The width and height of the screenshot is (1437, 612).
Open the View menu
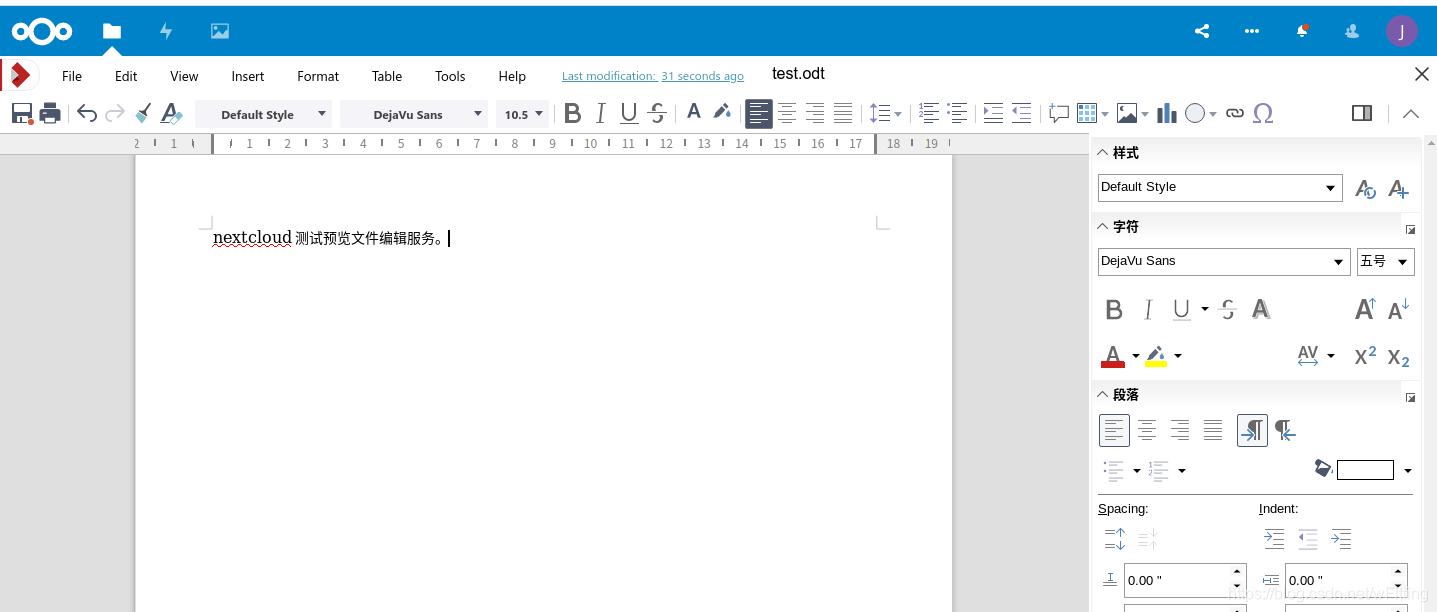pos(184,76)
